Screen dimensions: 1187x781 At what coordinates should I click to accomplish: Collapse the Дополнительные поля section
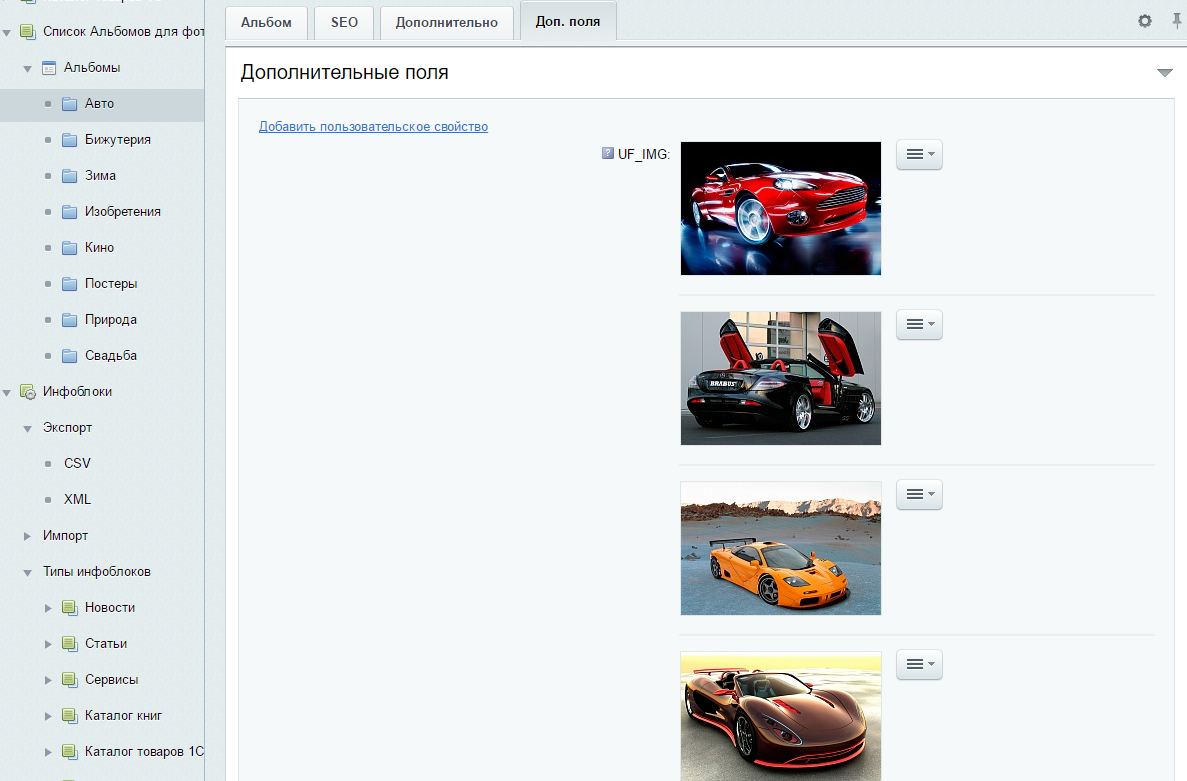click(x=1164, y=73)
